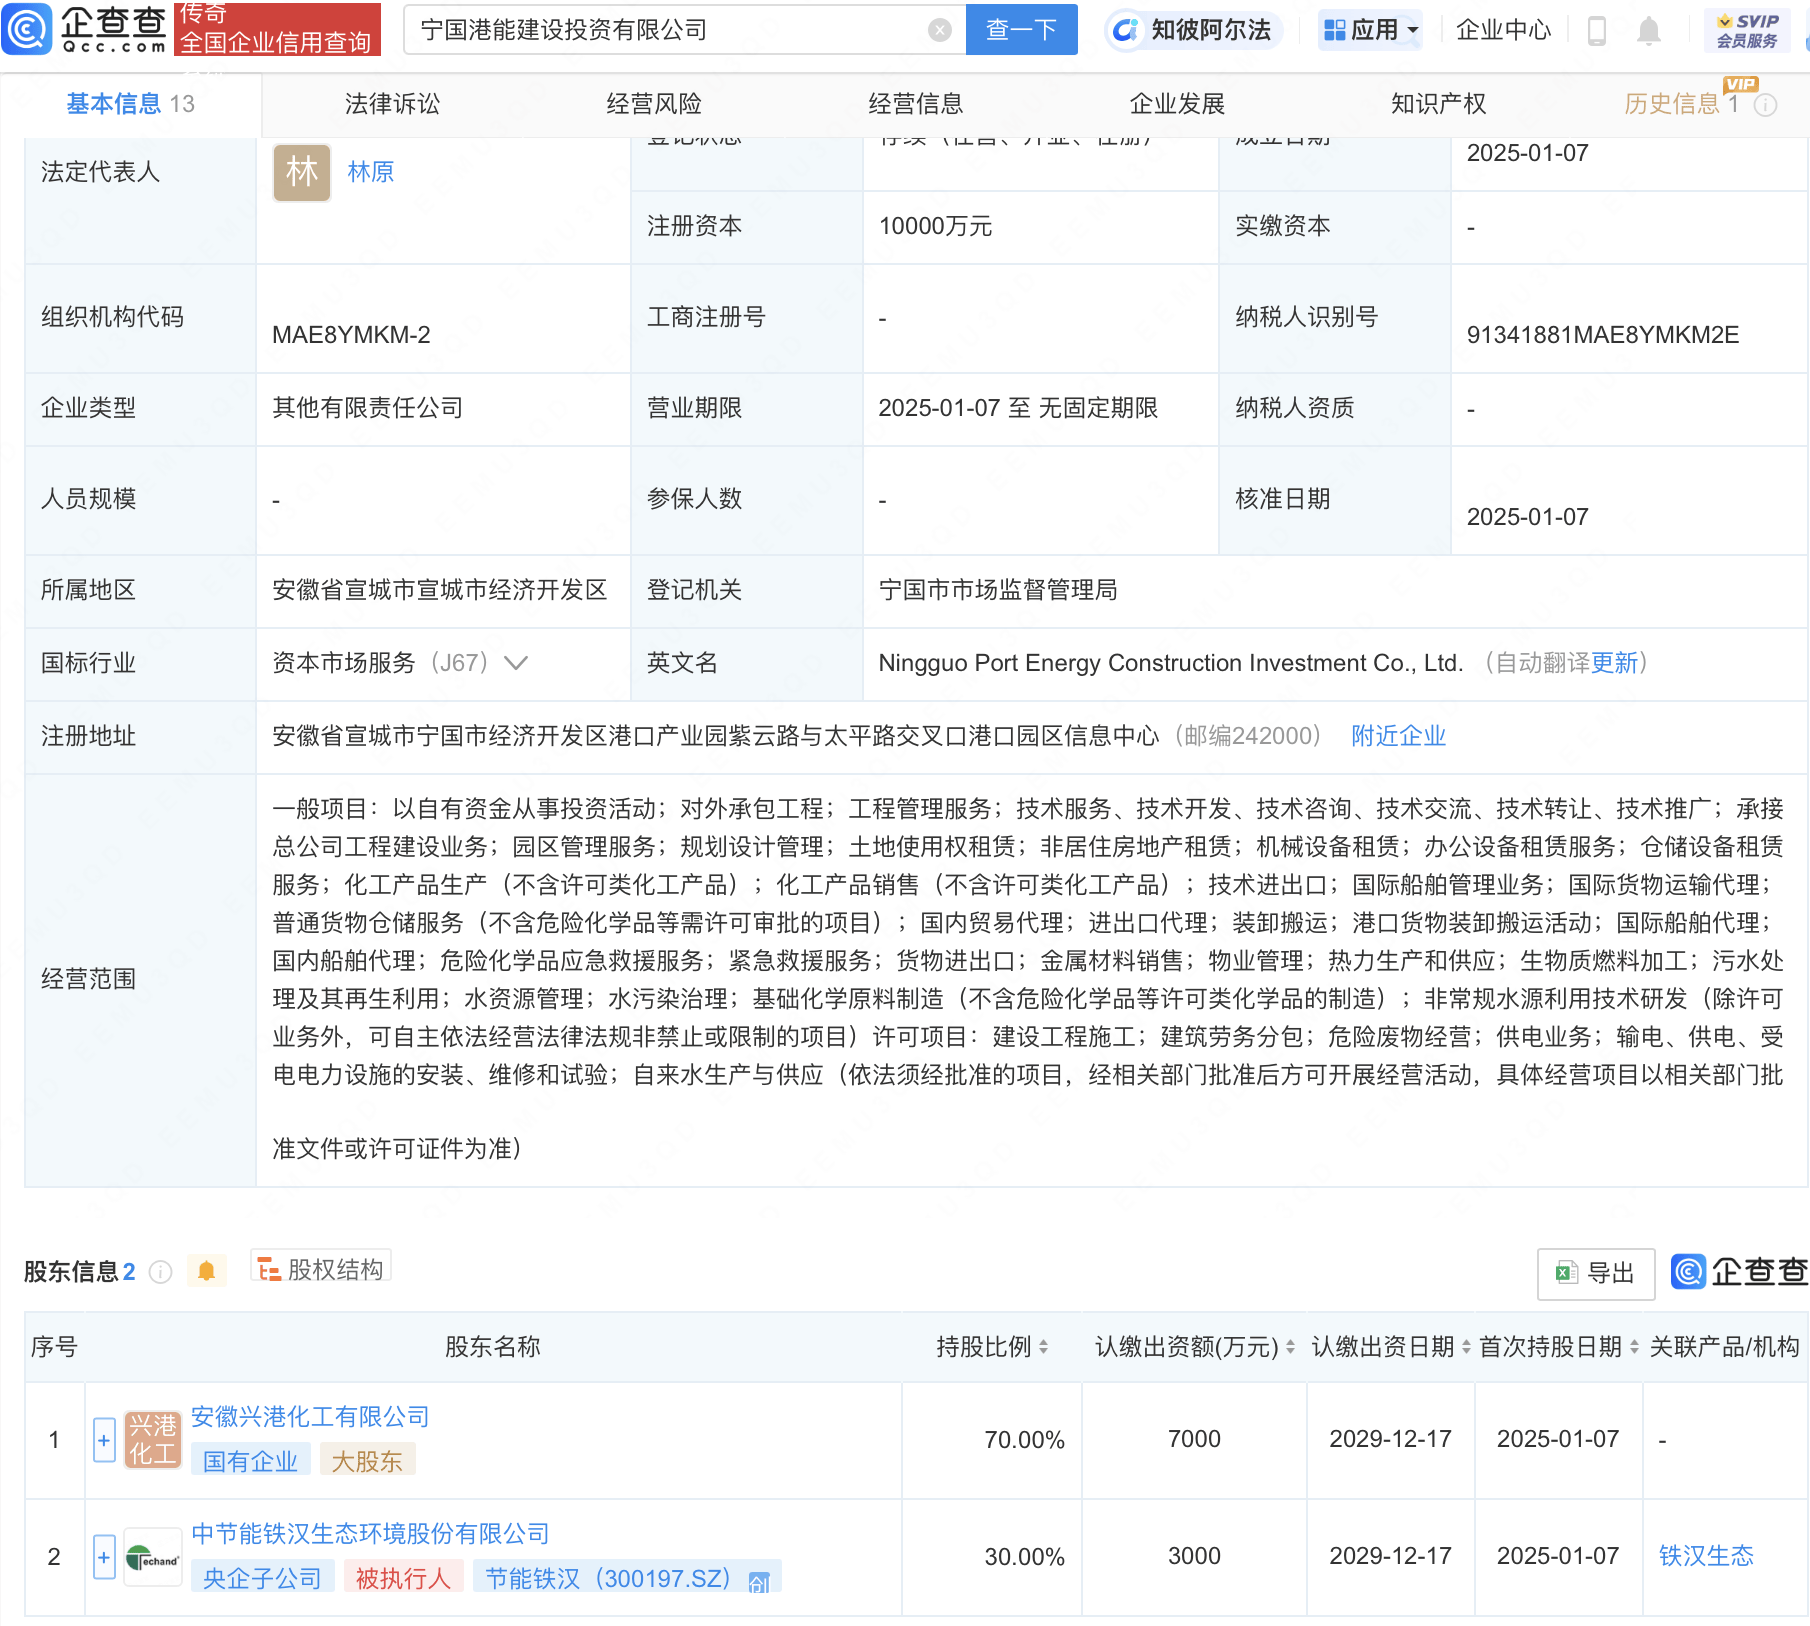Open the 铁汉生态 related product link

click(1706, 1556)
